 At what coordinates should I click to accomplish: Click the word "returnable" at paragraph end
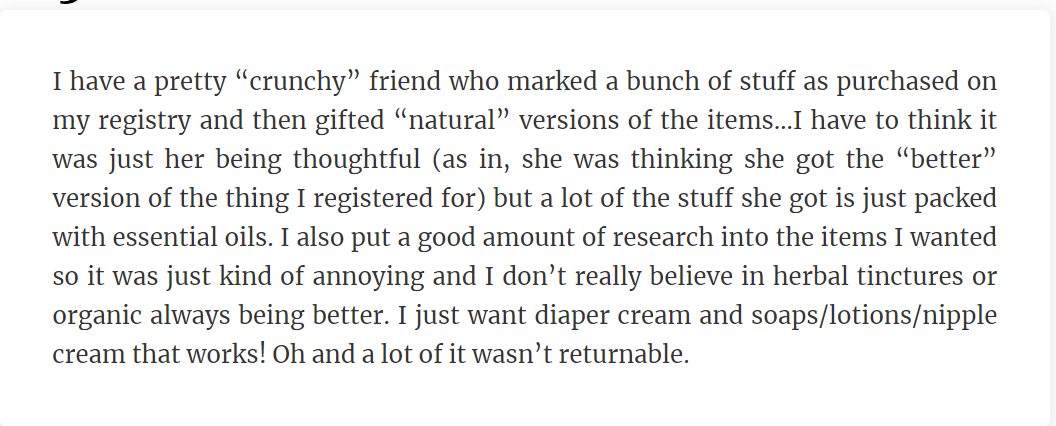620,355
